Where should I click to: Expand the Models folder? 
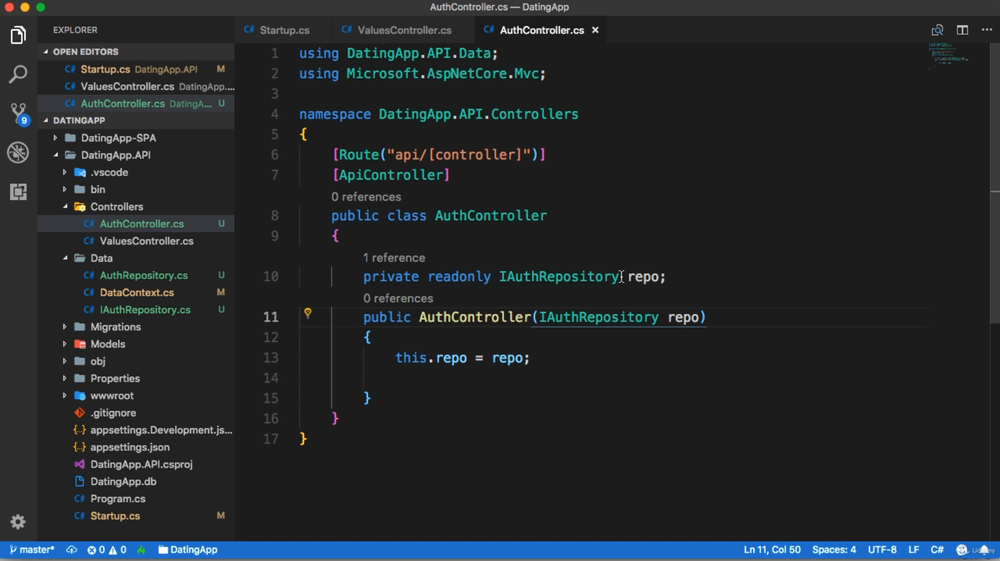coord(136,344)
